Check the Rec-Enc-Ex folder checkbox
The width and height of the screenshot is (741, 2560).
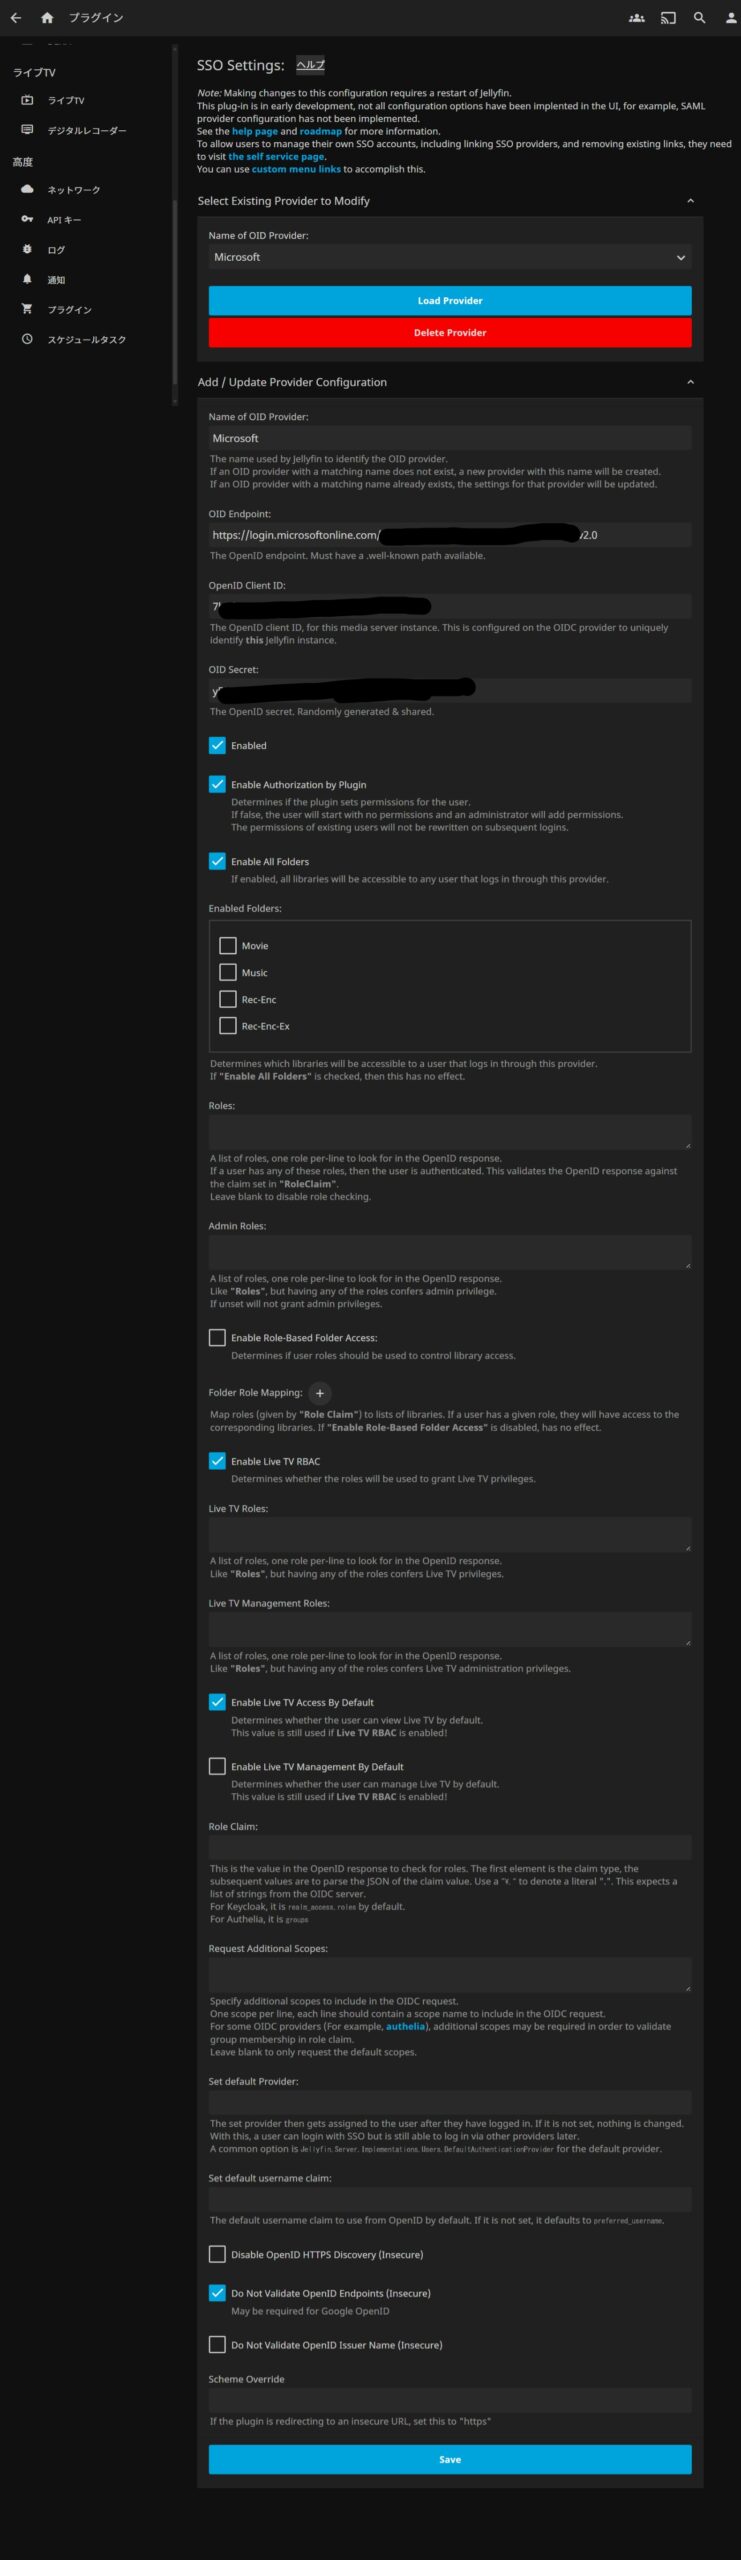(x=228, y=1025)
